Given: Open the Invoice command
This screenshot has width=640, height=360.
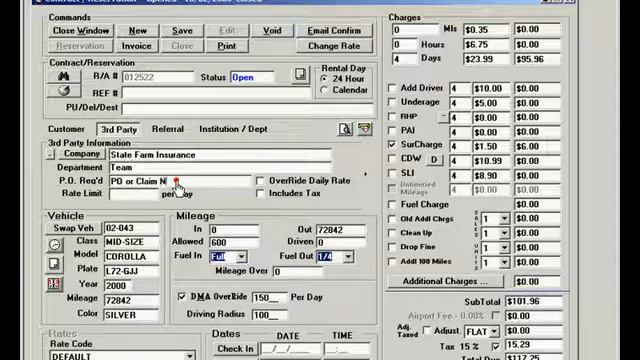Looking at the screenshot, I should pos(136,46).
